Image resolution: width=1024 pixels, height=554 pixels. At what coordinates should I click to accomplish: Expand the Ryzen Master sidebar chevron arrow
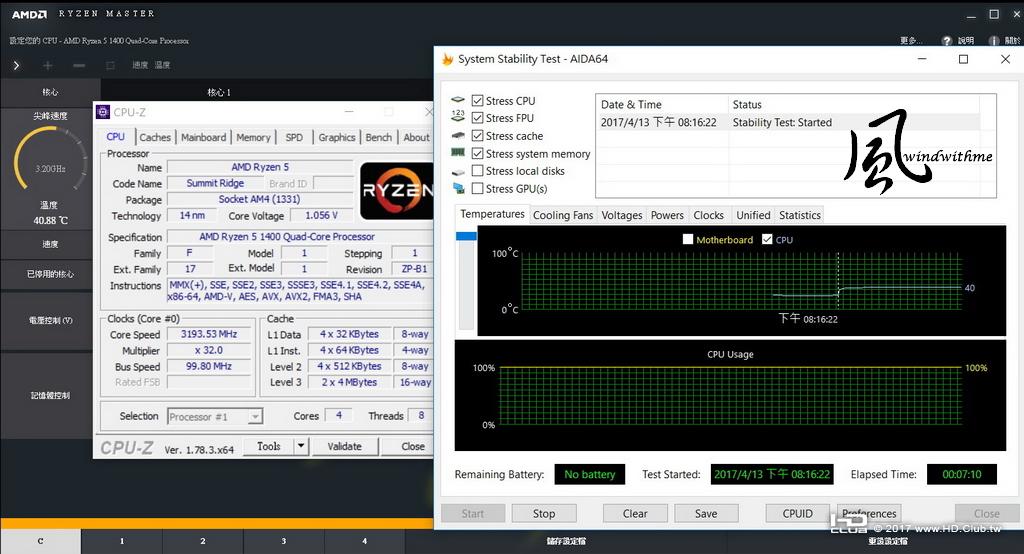(16, 65)
